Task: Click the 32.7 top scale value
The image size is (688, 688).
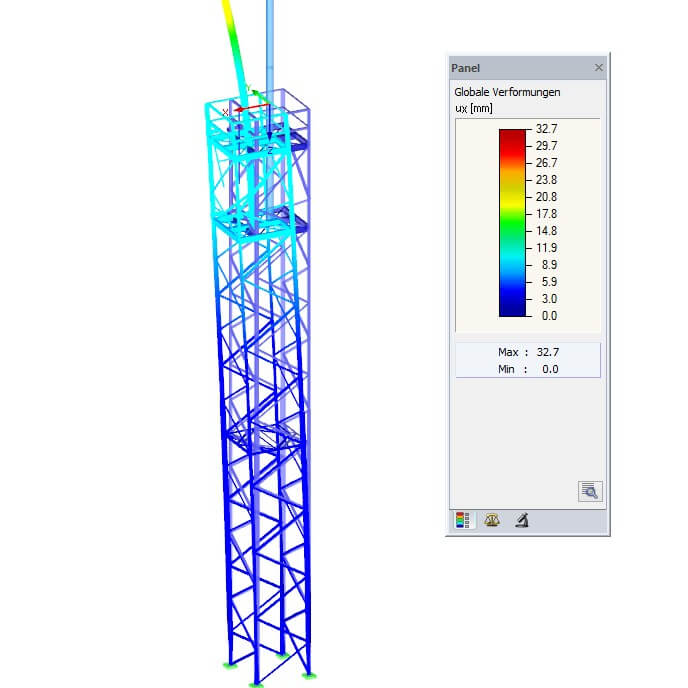Action: pyautogui.click(x=546, y=129)
